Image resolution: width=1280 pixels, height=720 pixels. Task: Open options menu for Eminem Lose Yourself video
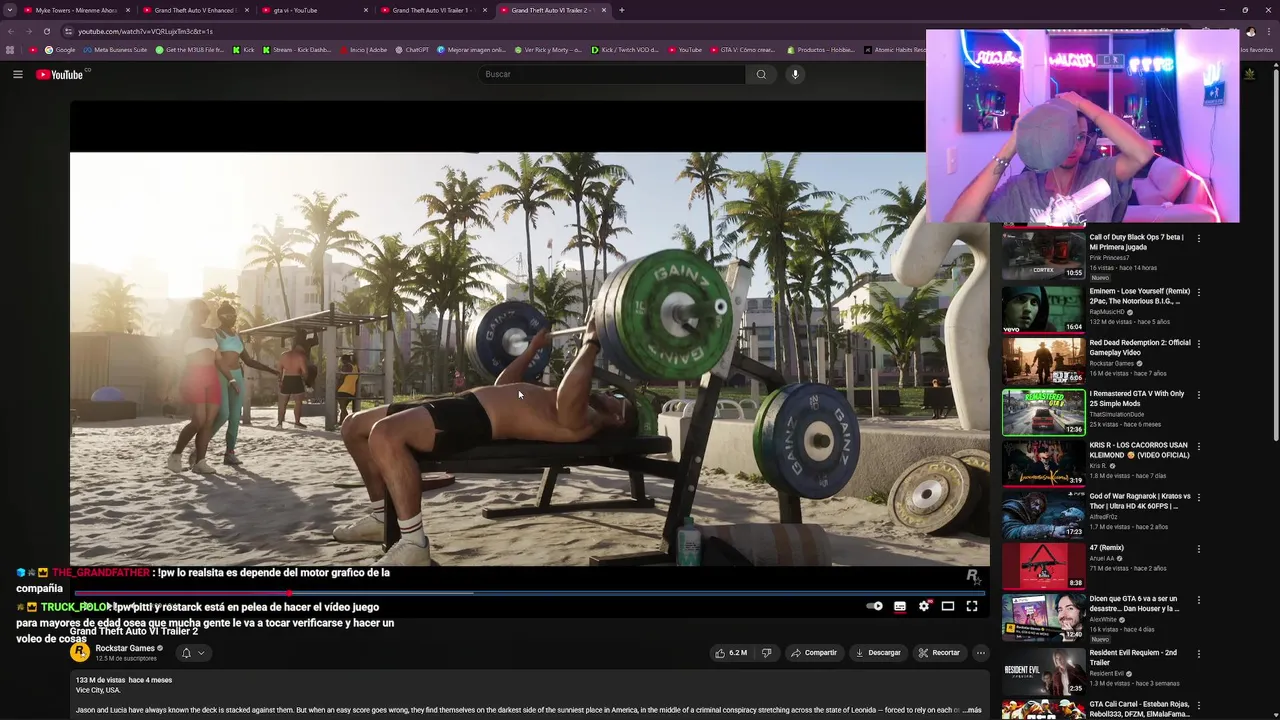pyautogui.click(x=1198, y=292)
